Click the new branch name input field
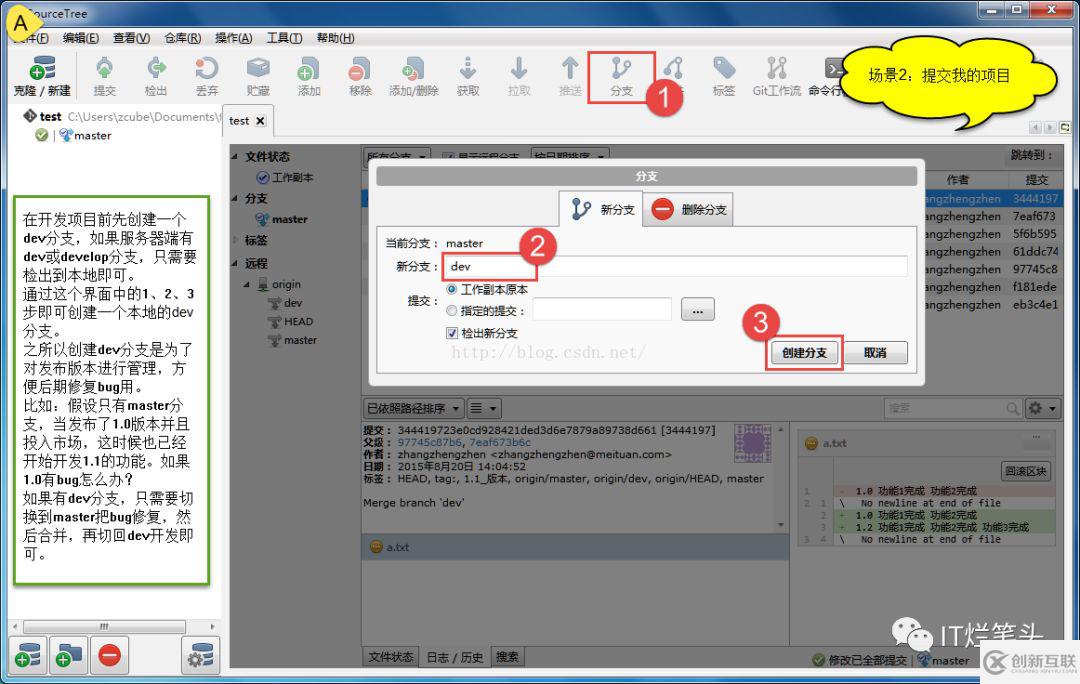This screenshot has height=684, width=1080. tap(676, 267)
